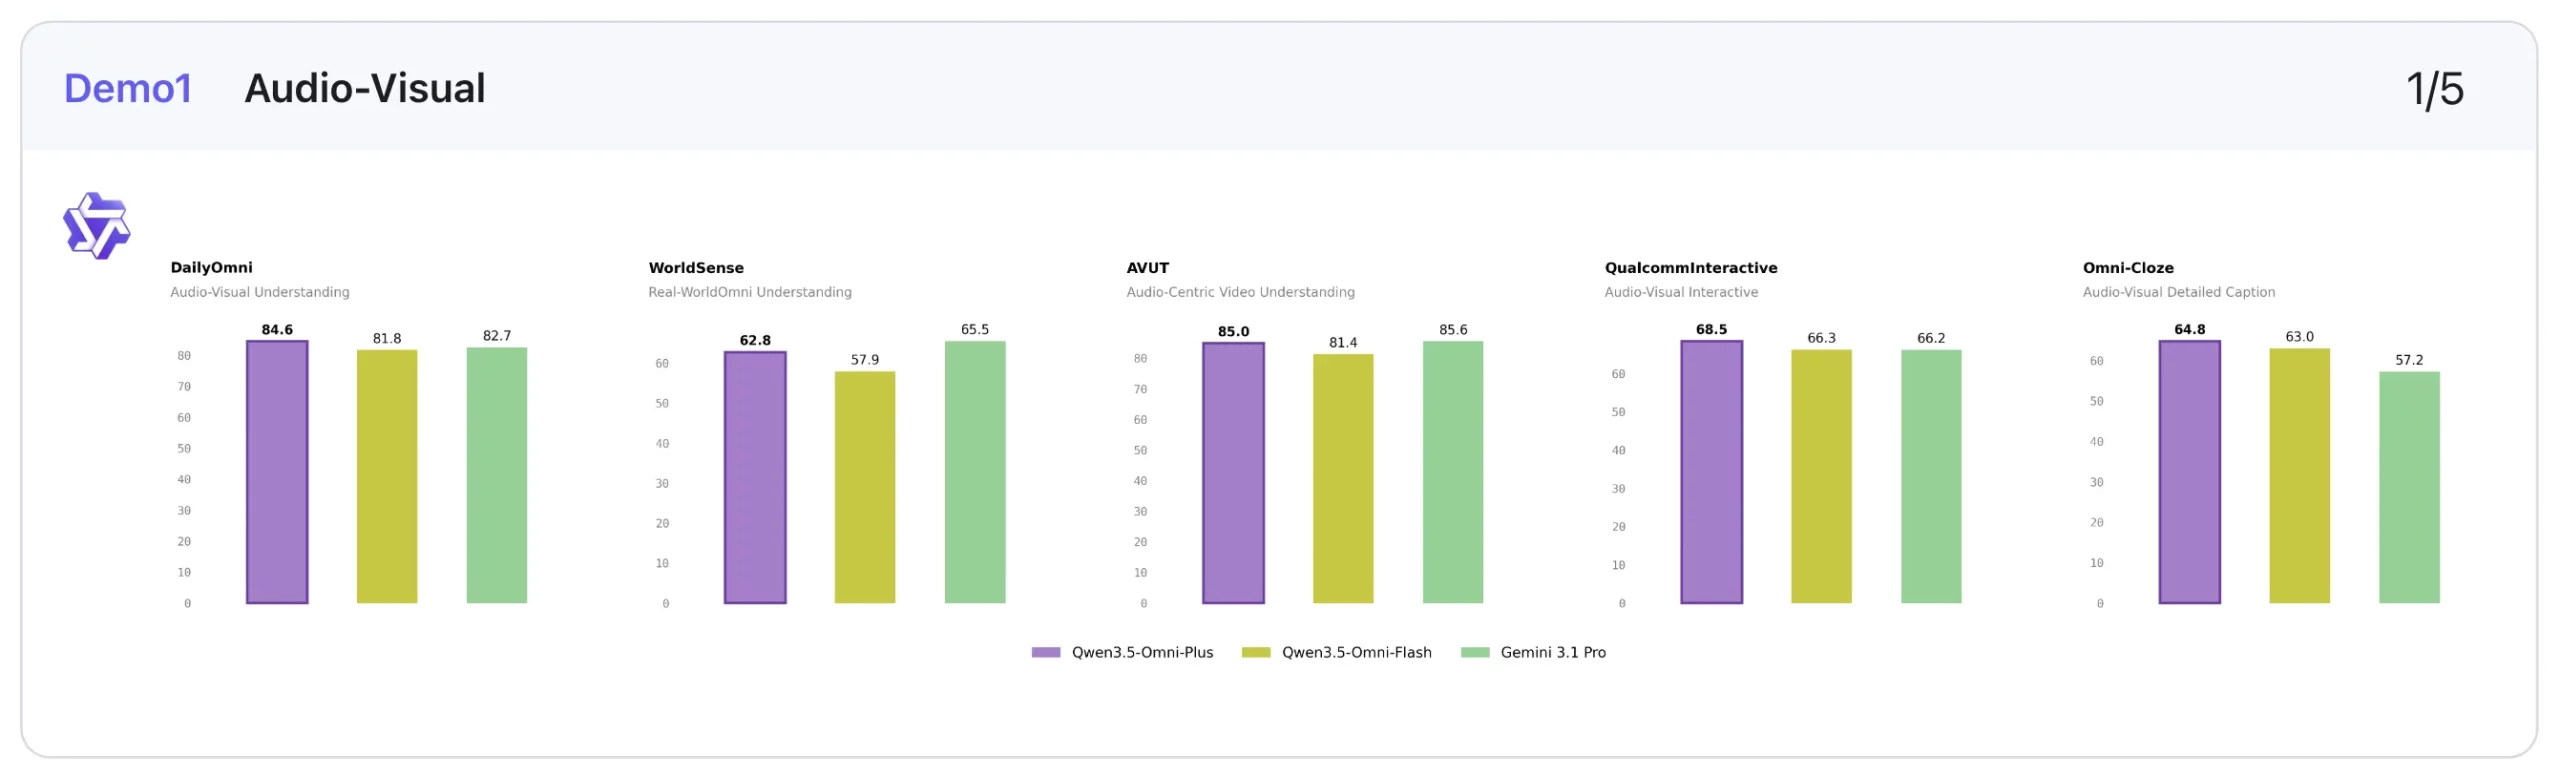This screenshot has height=777, width=2560.
Task: Click the purple Qwen3.5-Omni-Plus legend swatch
Action: coord(1046,652)
